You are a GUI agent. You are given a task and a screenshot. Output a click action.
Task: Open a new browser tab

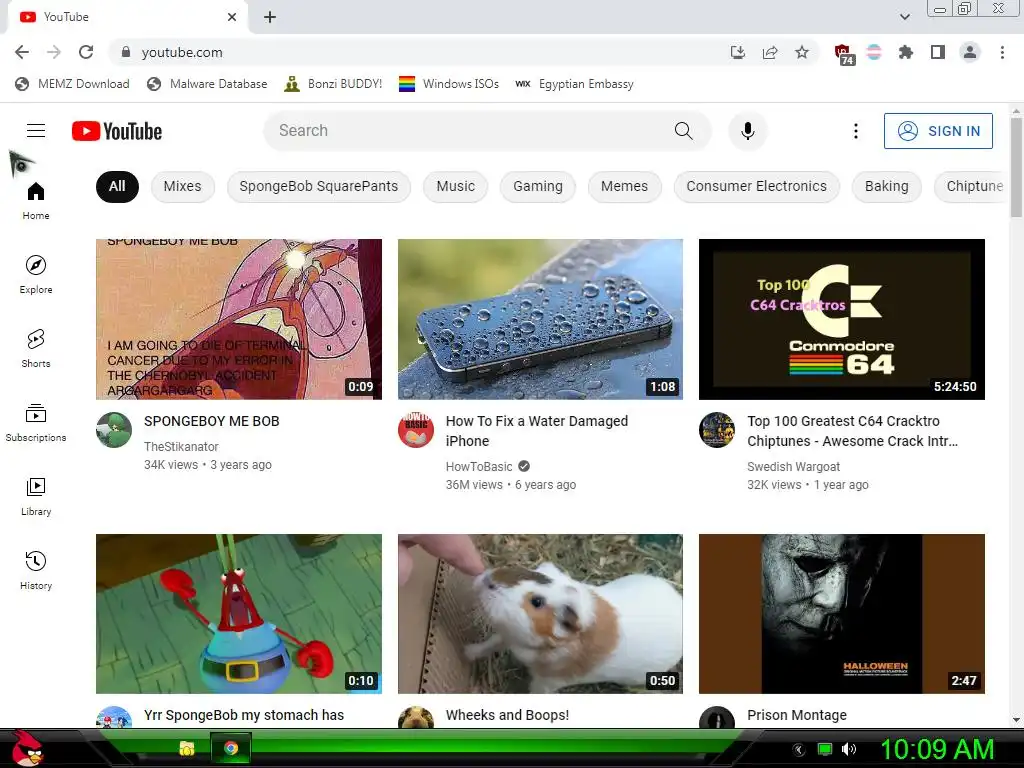point(270,17)
